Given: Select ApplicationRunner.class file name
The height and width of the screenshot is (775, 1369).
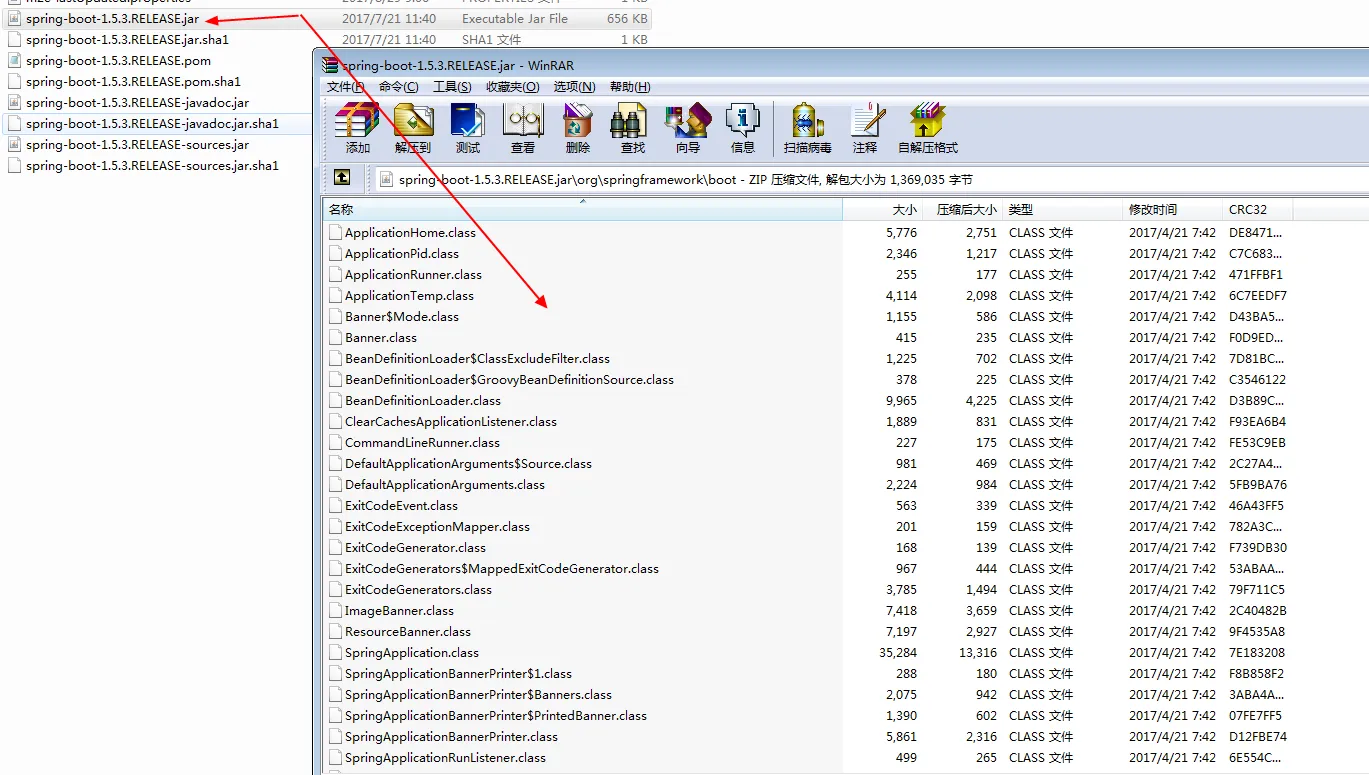Looking at the screenshot, I should pos(413,275).
